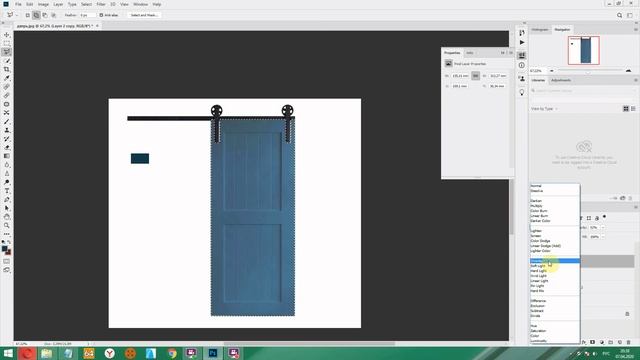640x360 pixels.
Task: Click the search icon in options bar
Action: coord(620,15)
